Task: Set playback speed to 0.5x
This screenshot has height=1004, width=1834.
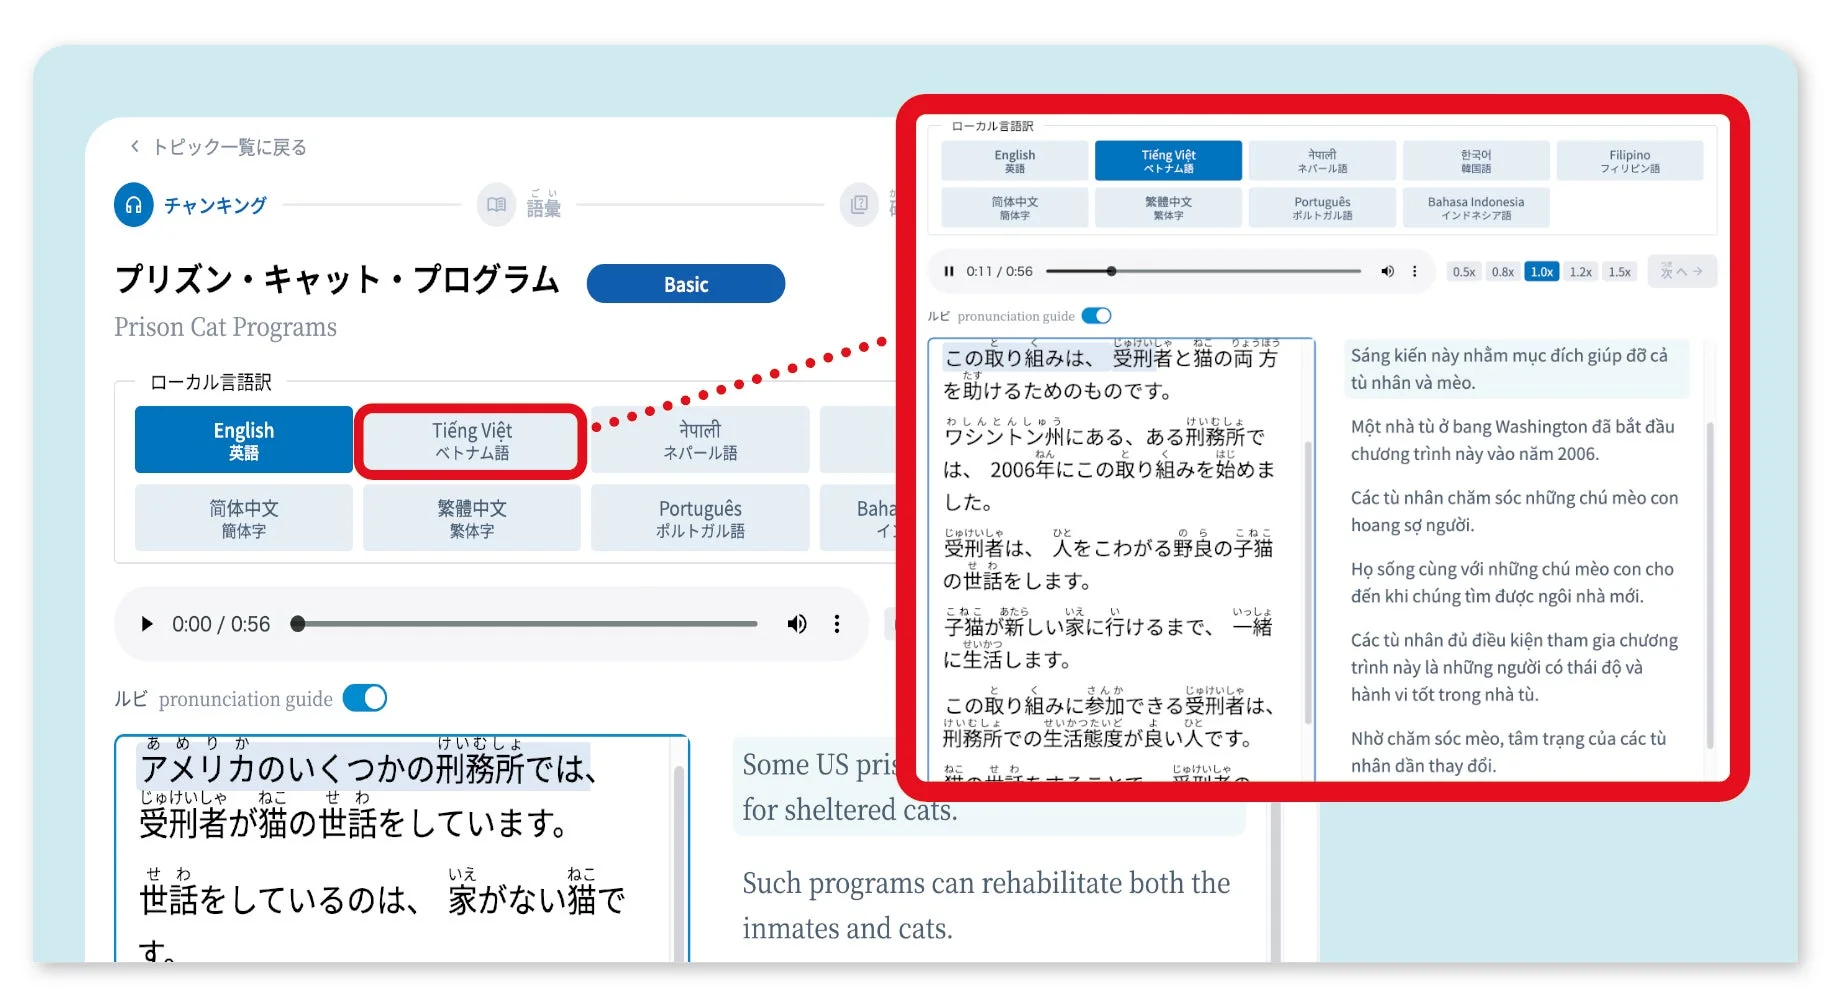Action: pyautogui.click(x=1464, y=272)
